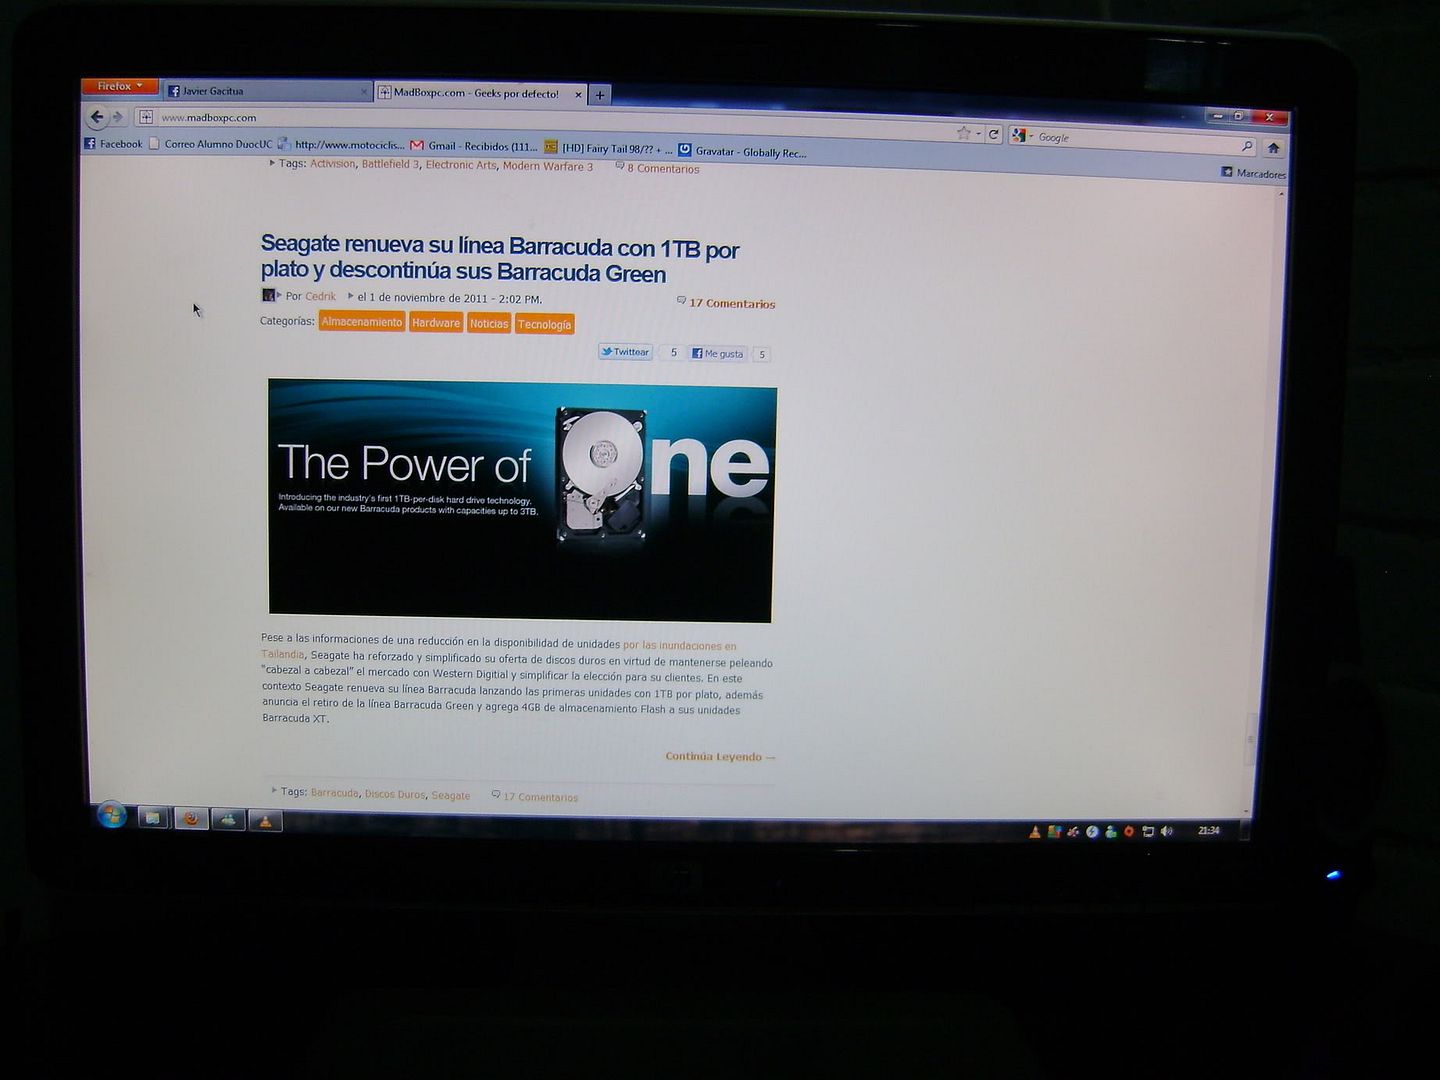This screenshot has width=1440, height=1080.
Task: Select the Noticias category tag
Action: click(489, 324)
